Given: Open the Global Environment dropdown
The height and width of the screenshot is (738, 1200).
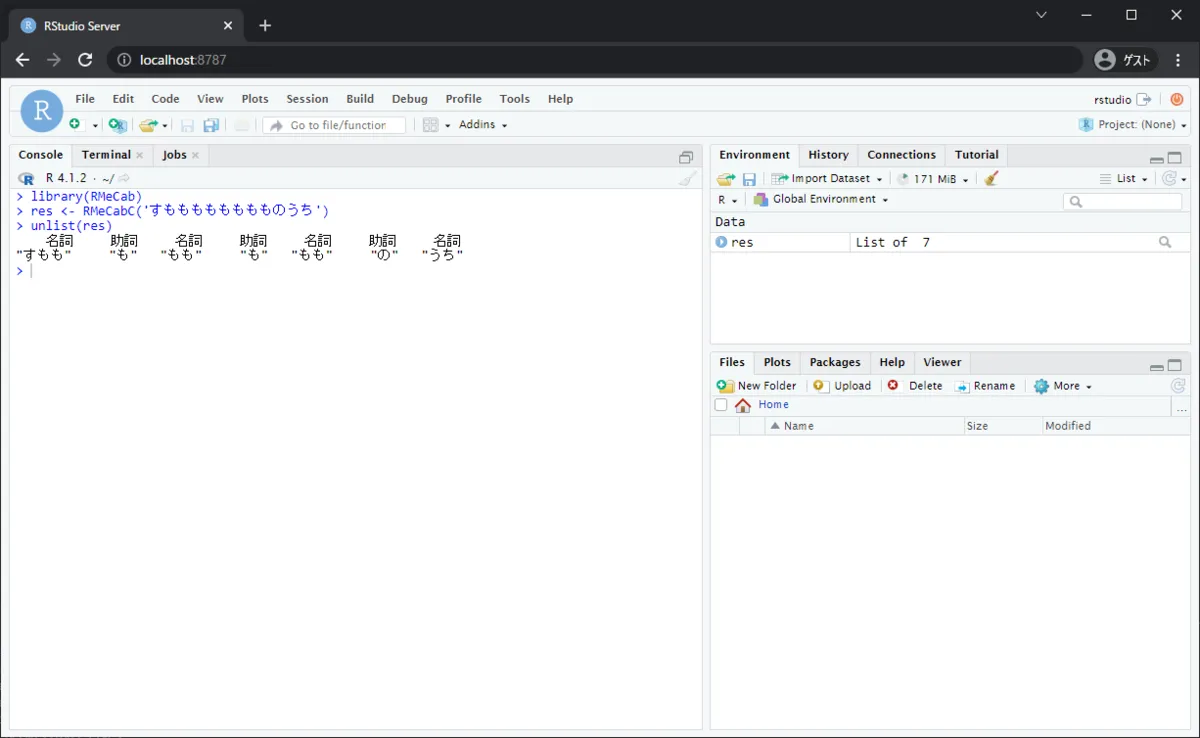Looking at the screenshot, I should [821, 199].
